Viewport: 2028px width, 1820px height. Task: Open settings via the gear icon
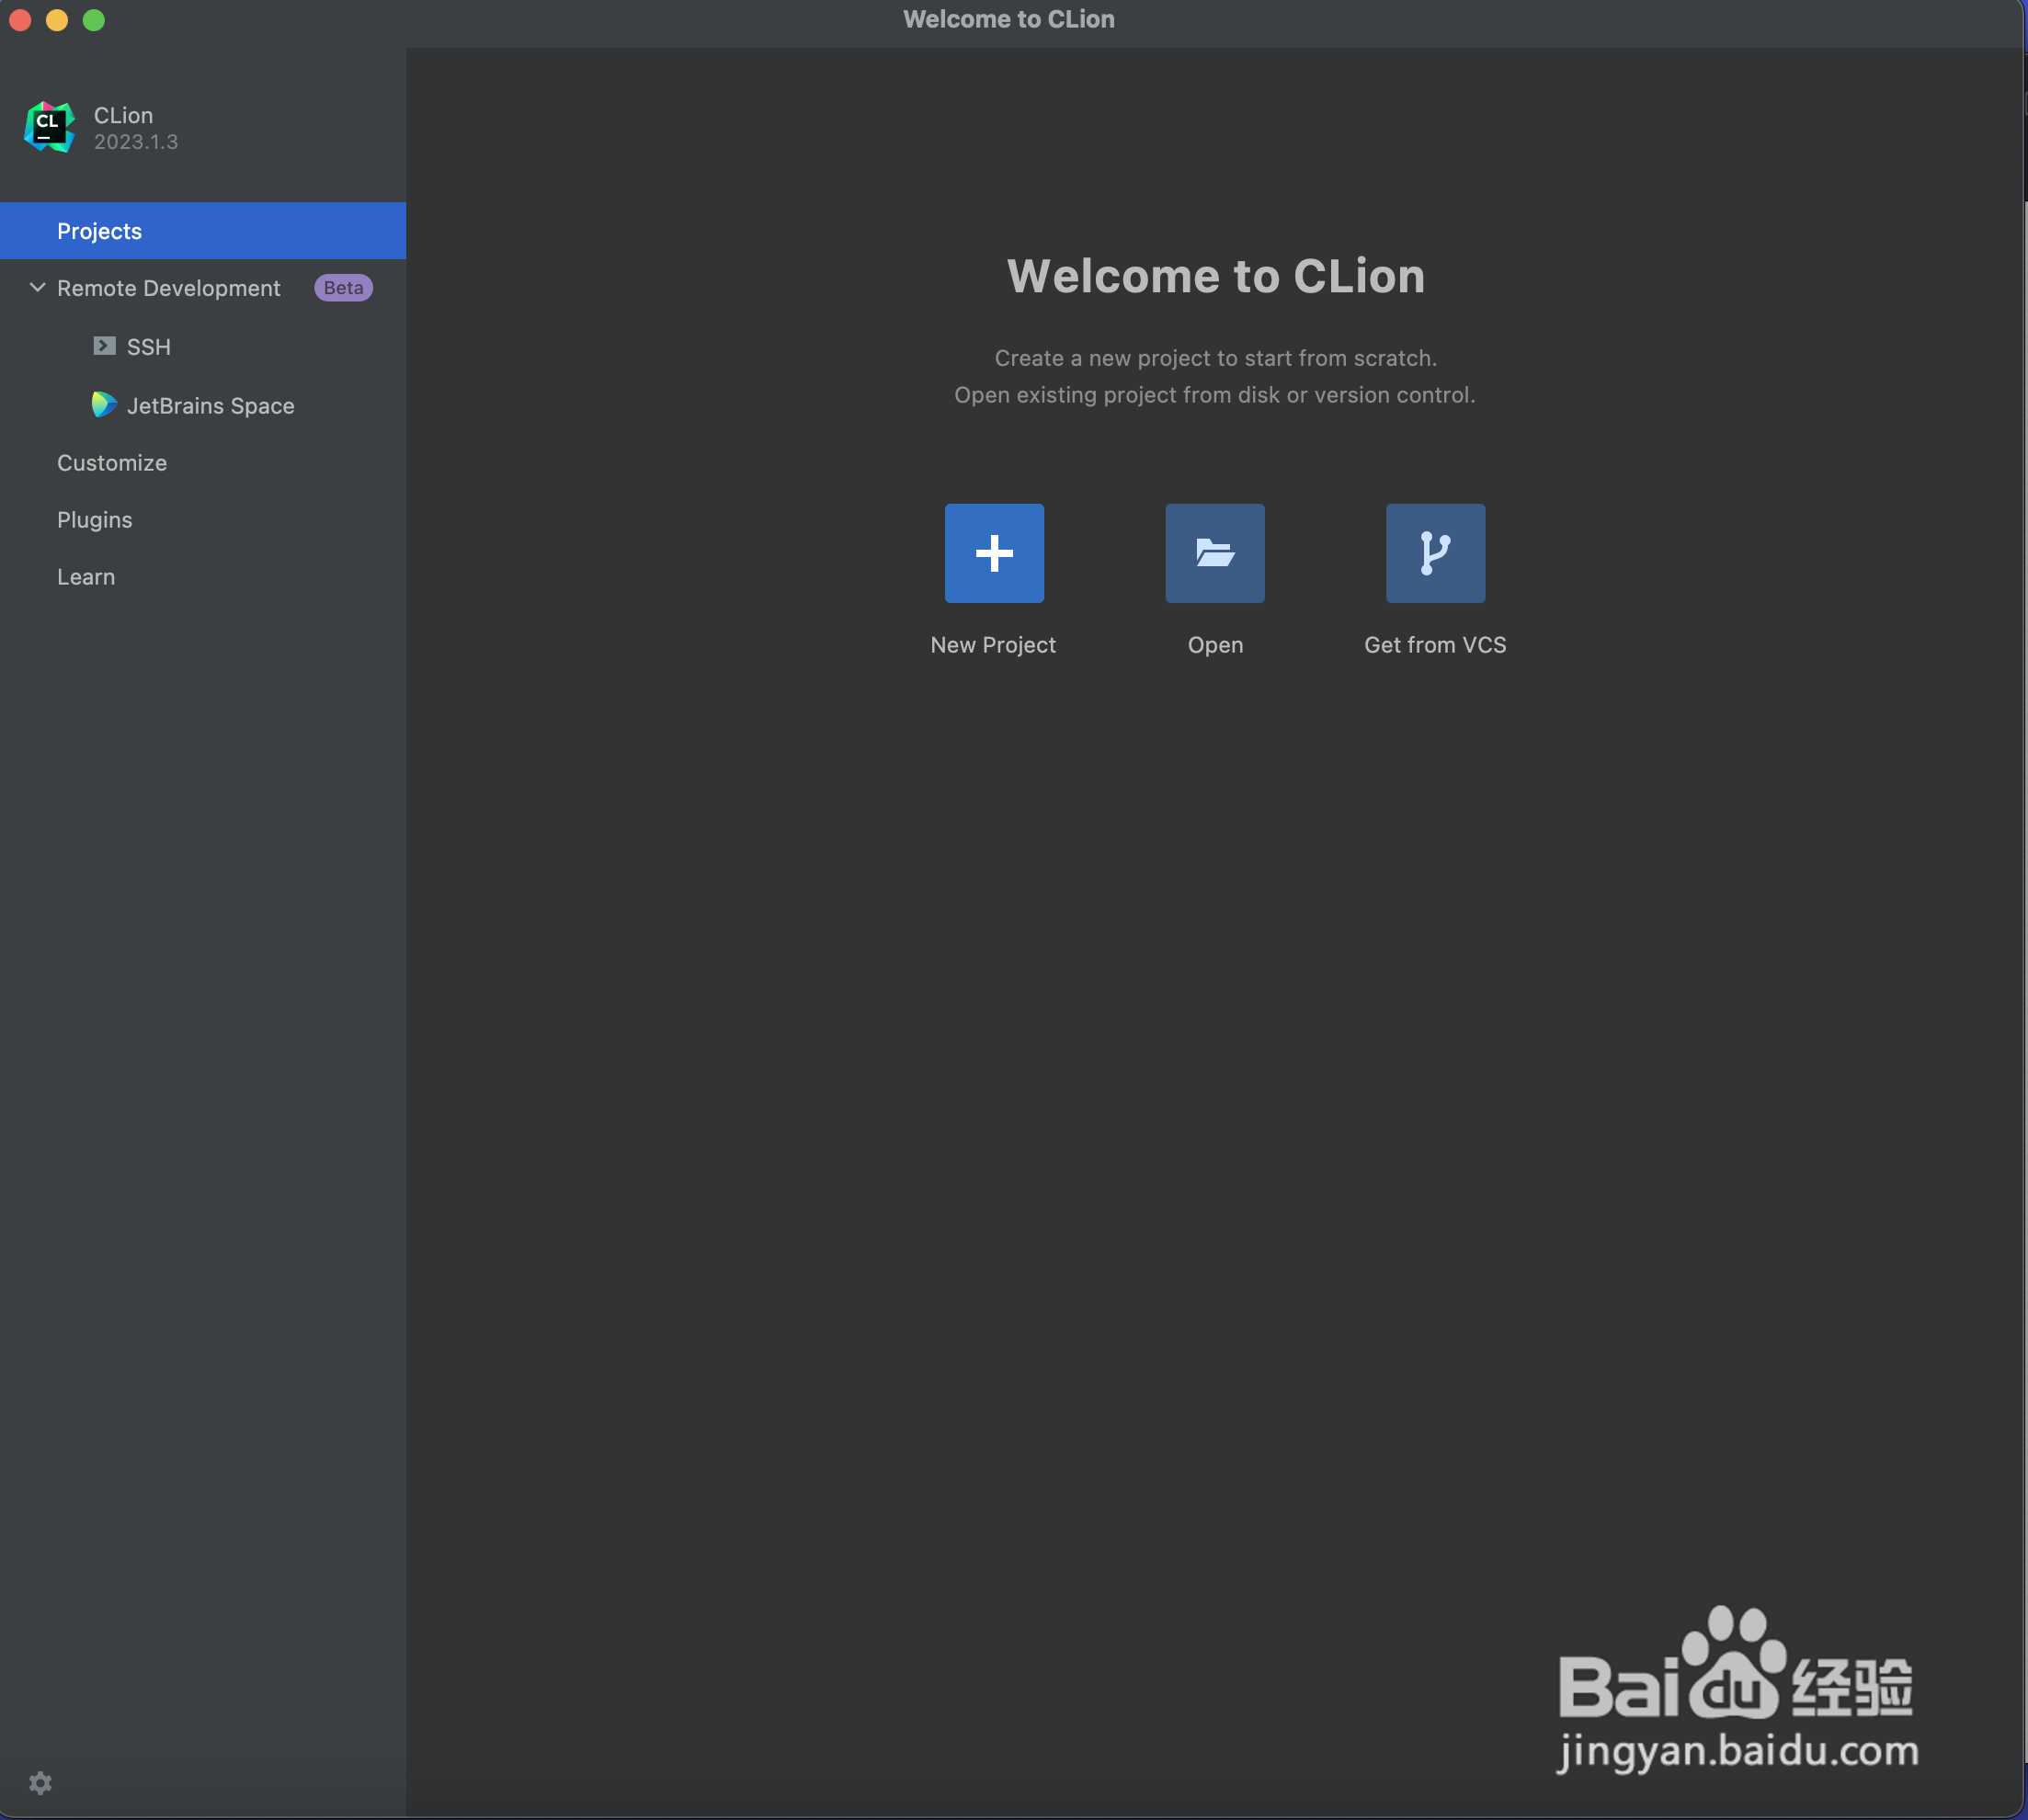[40, 1783]
